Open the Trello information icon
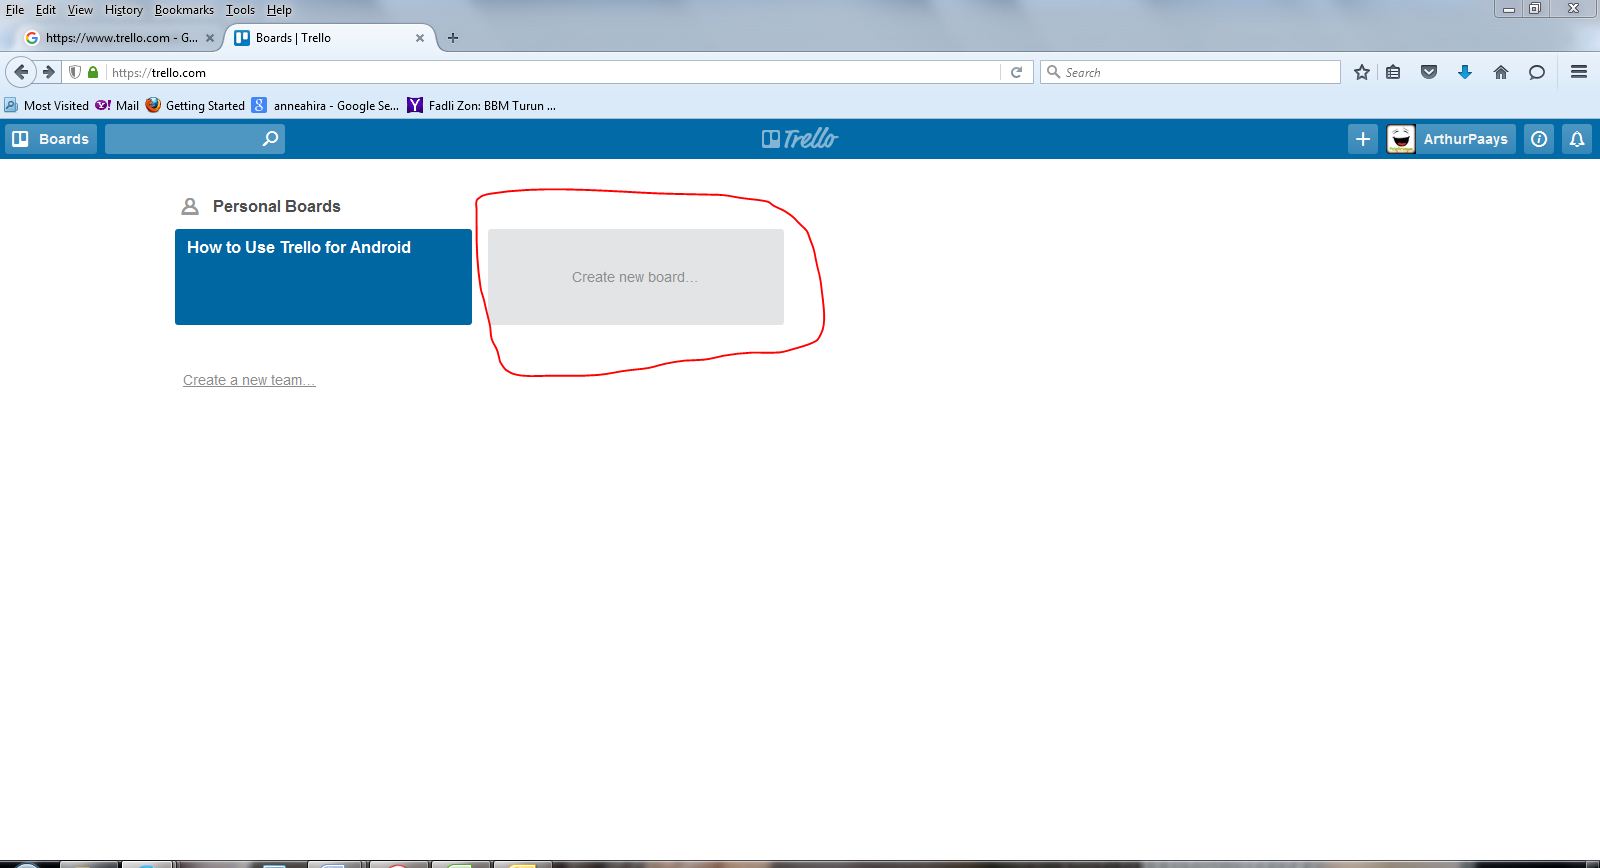 [1539, 139]
